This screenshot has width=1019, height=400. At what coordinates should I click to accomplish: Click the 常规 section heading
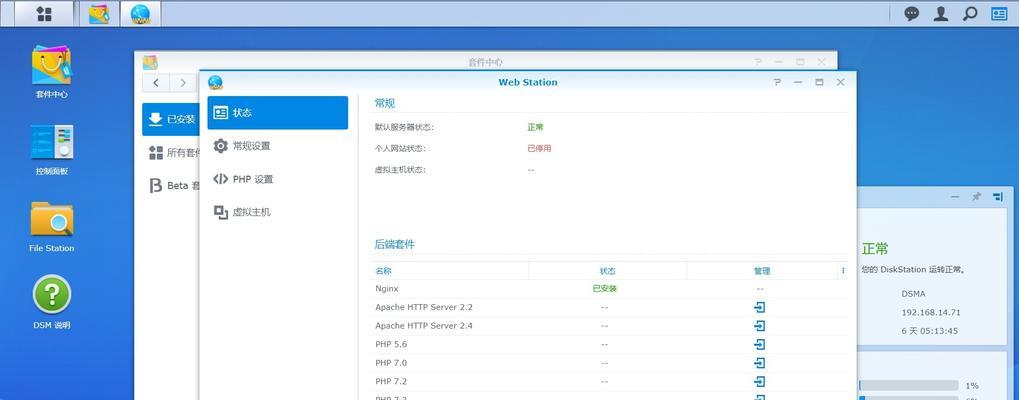click(x=385, y=103)
